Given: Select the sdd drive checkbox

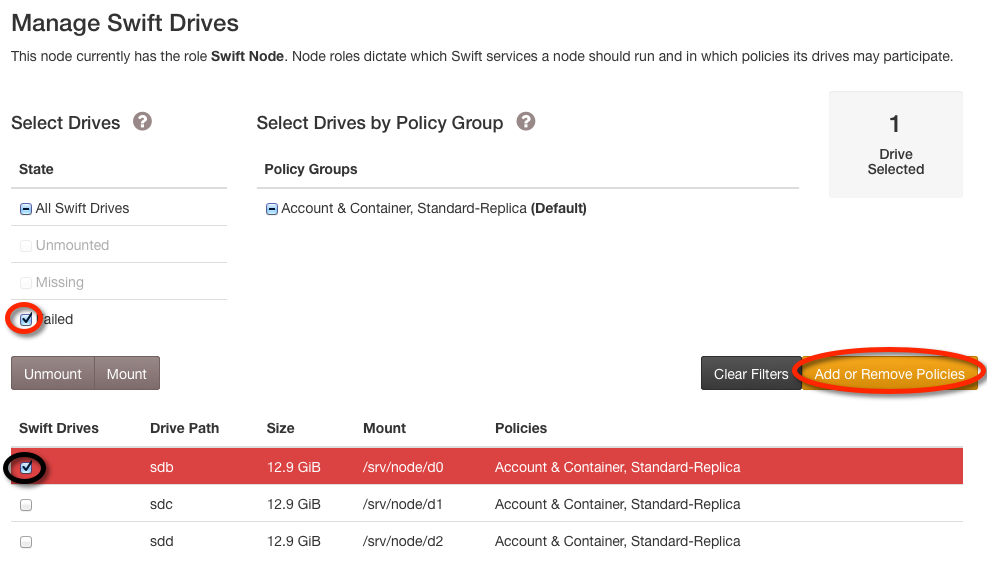Looking at the screenshot, I should 26,542.
